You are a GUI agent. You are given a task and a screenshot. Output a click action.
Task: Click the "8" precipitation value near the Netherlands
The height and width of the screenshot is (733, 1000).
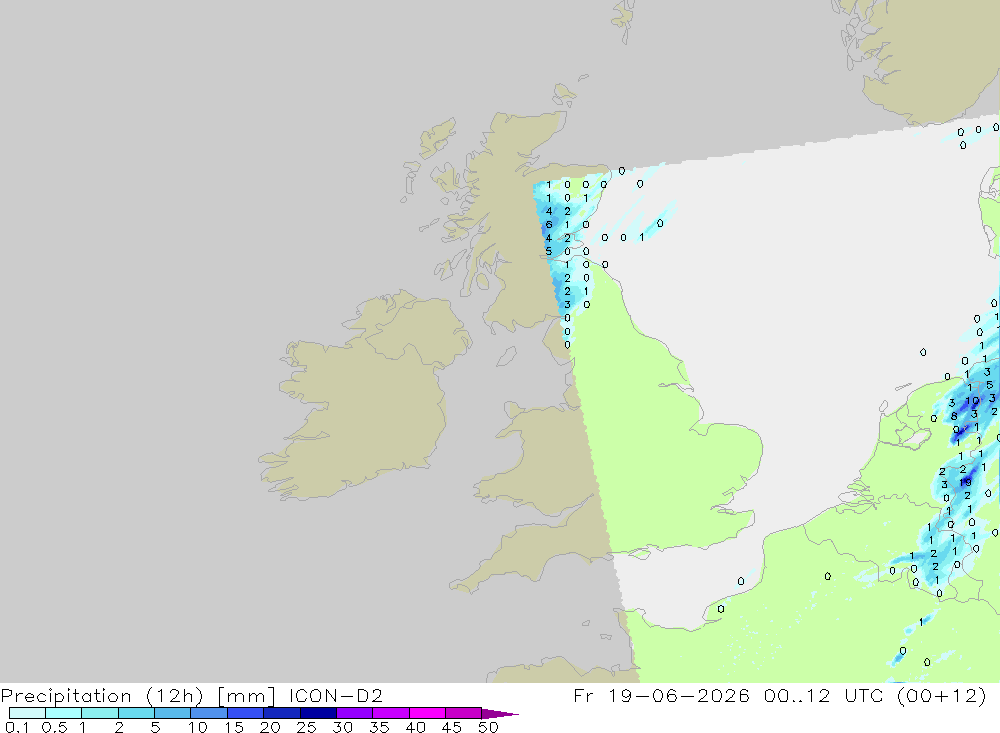coord(954,416)
